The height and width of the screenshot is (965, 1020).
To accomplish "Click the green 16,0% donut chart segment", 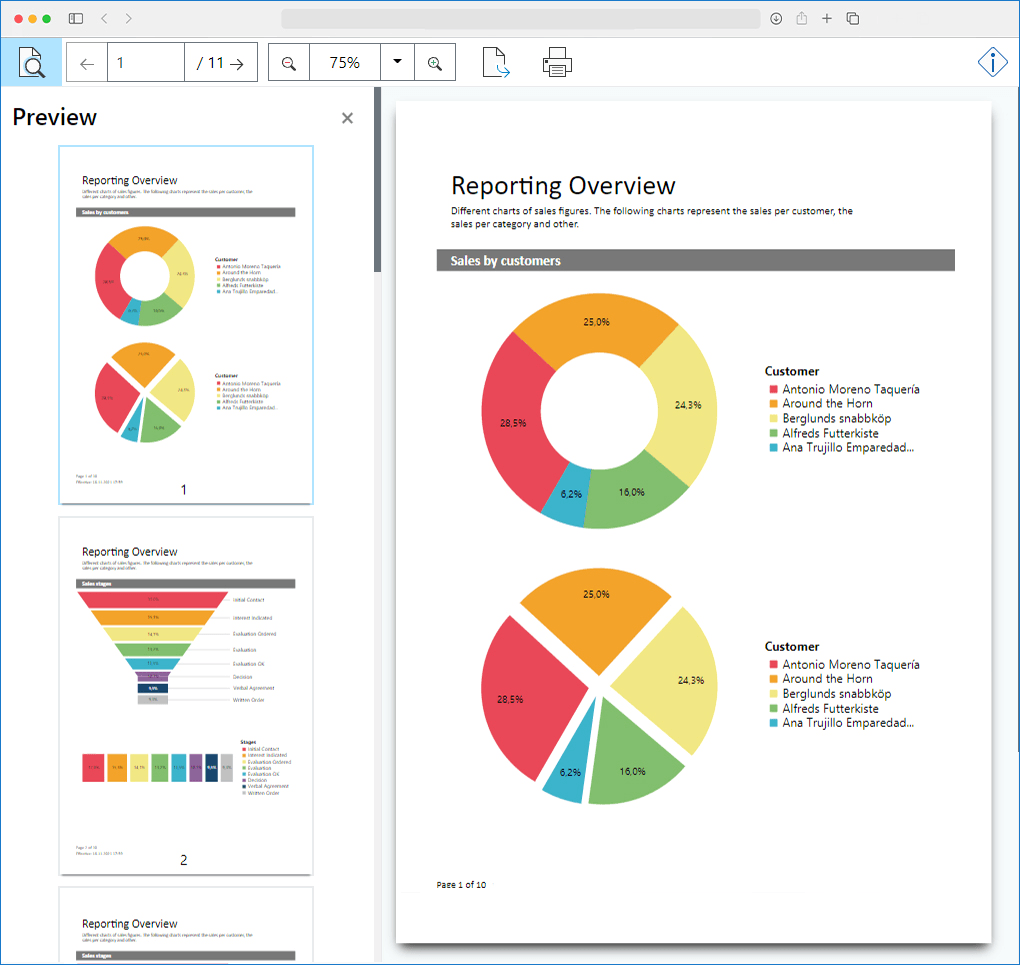I will [x=630, y=495].
